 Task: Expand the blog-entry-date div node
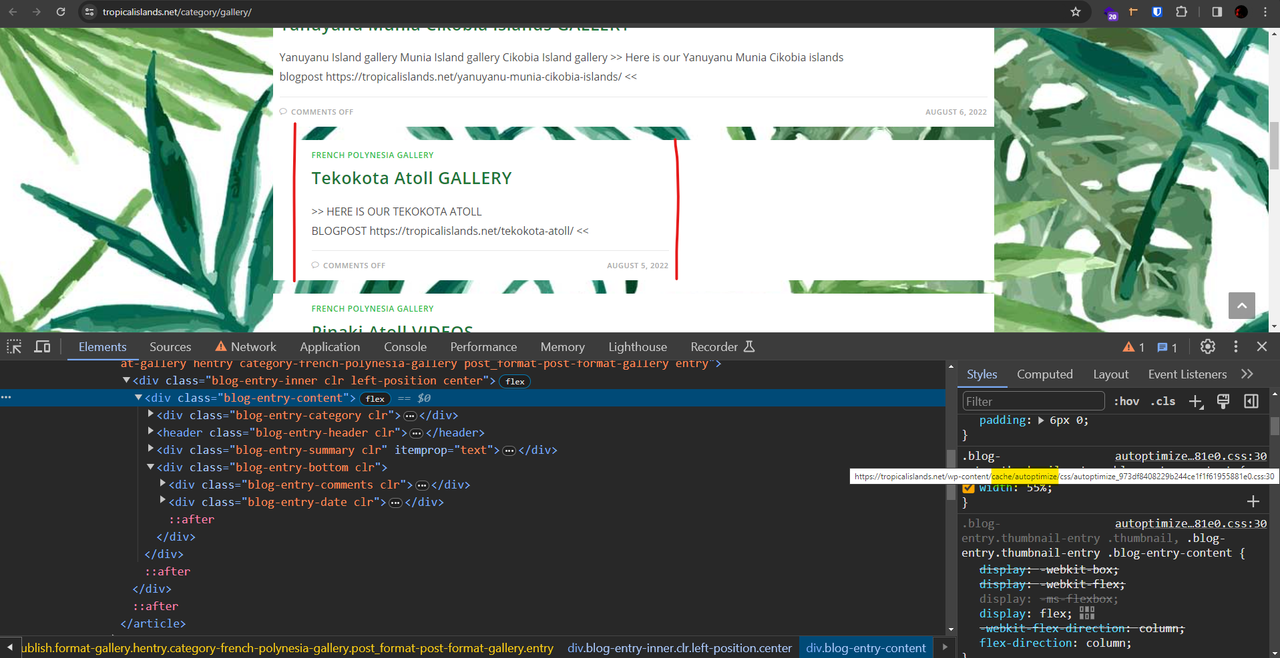click(x=163, y=502)
